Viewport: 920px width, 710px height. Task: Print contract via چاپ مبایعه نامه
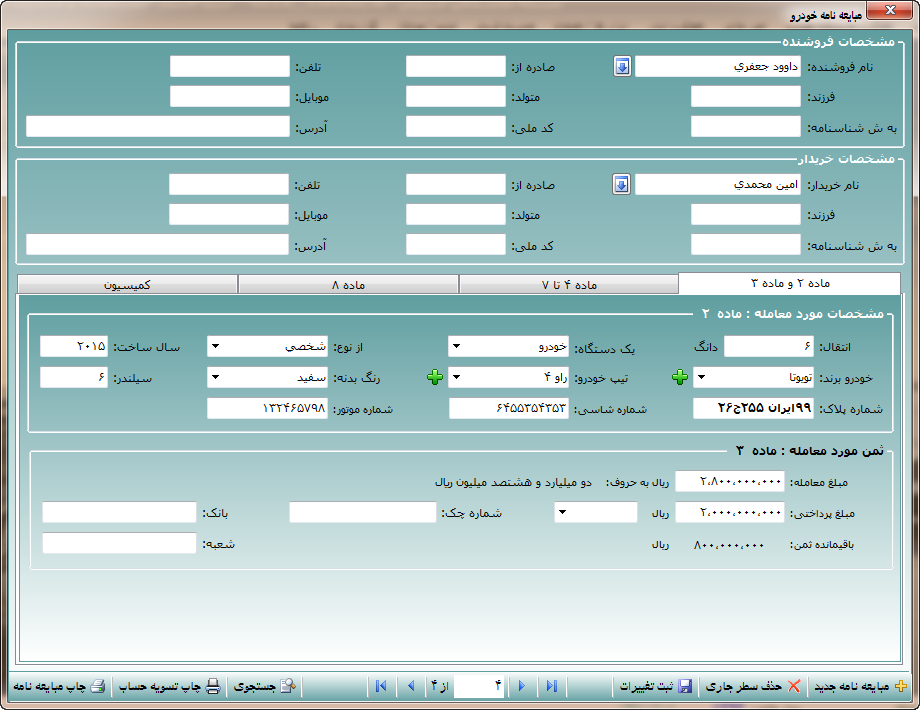pyautogui.click(x=97, y=687)
